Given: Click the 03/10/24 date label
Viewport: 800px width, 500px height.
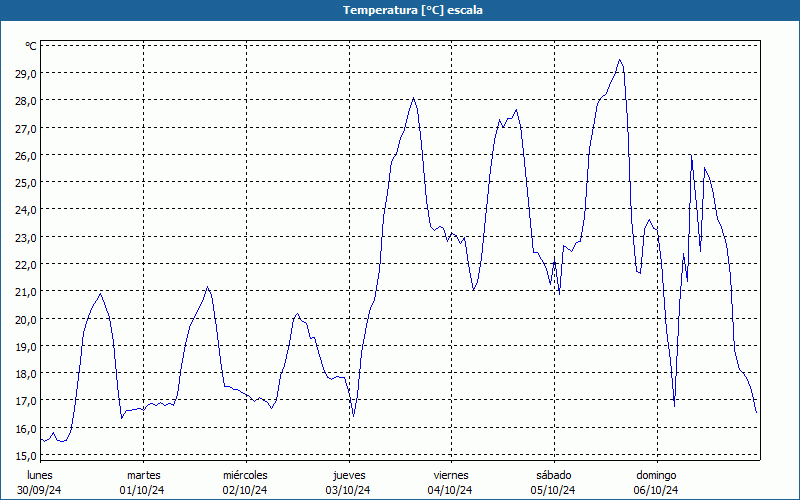Looking at the screenshot, I should coord(348,490).
